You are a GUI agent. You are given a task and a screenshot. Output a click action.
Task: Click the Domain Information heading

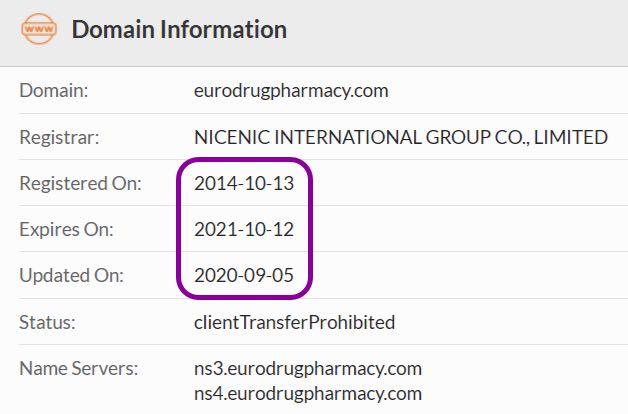tap(179, 30)
